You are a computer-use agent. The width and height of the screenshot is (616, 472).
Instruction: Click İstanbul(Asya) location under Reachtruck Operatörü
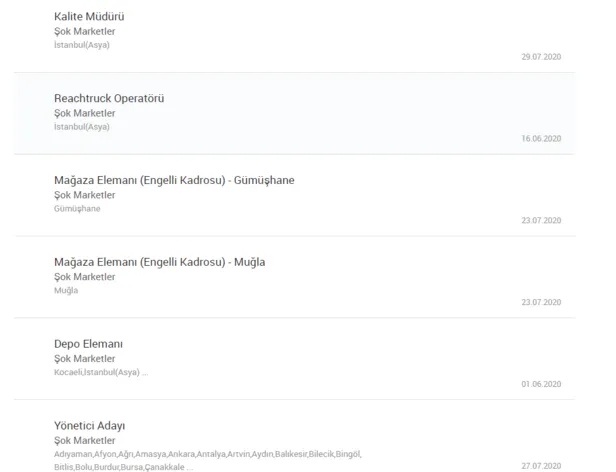81,127
